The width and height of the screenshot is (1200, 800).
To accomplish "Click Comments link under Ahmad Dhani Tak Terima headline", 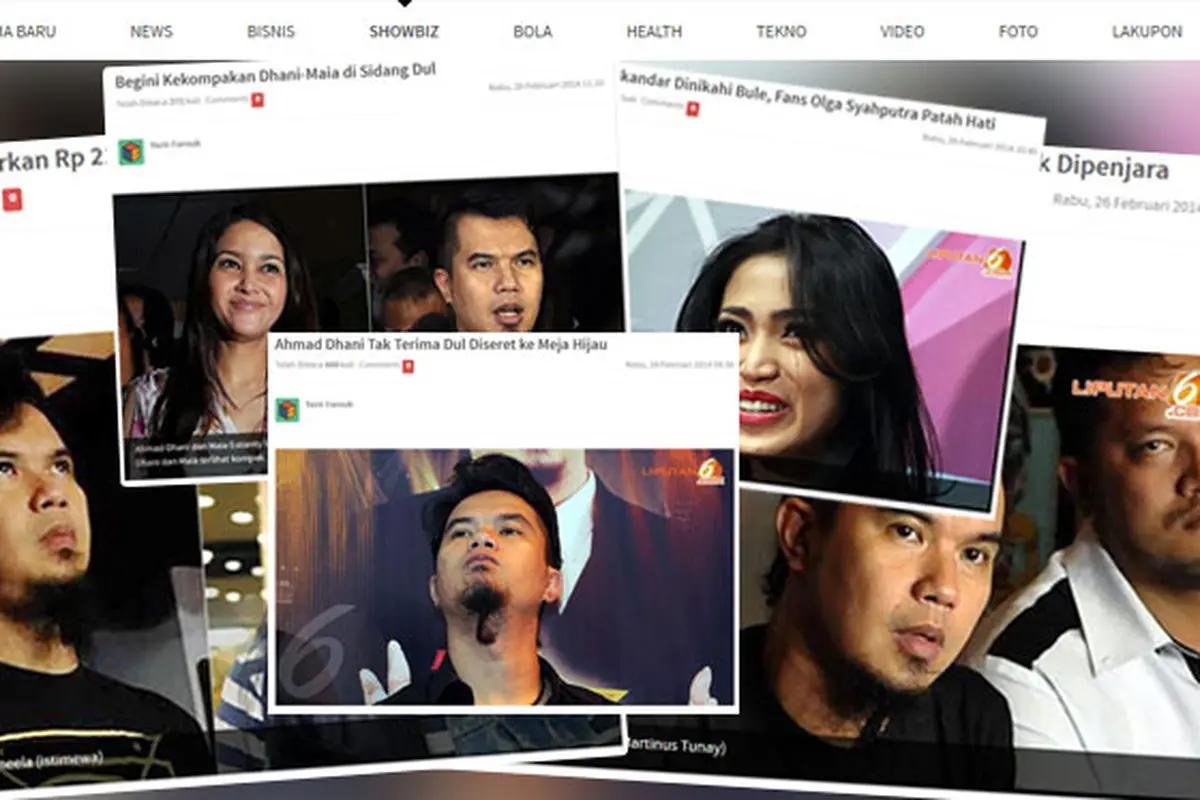I will coord(379,366).
